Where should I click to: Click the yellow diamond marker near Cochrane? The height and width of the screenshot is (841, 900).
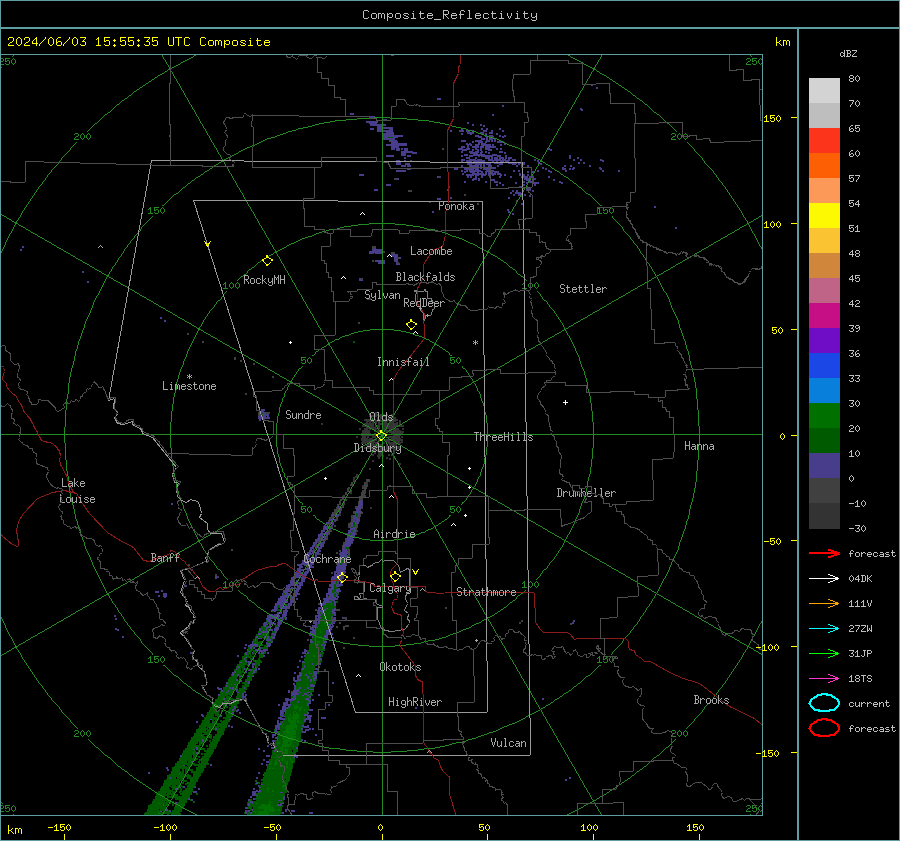(x=342, y=577)
